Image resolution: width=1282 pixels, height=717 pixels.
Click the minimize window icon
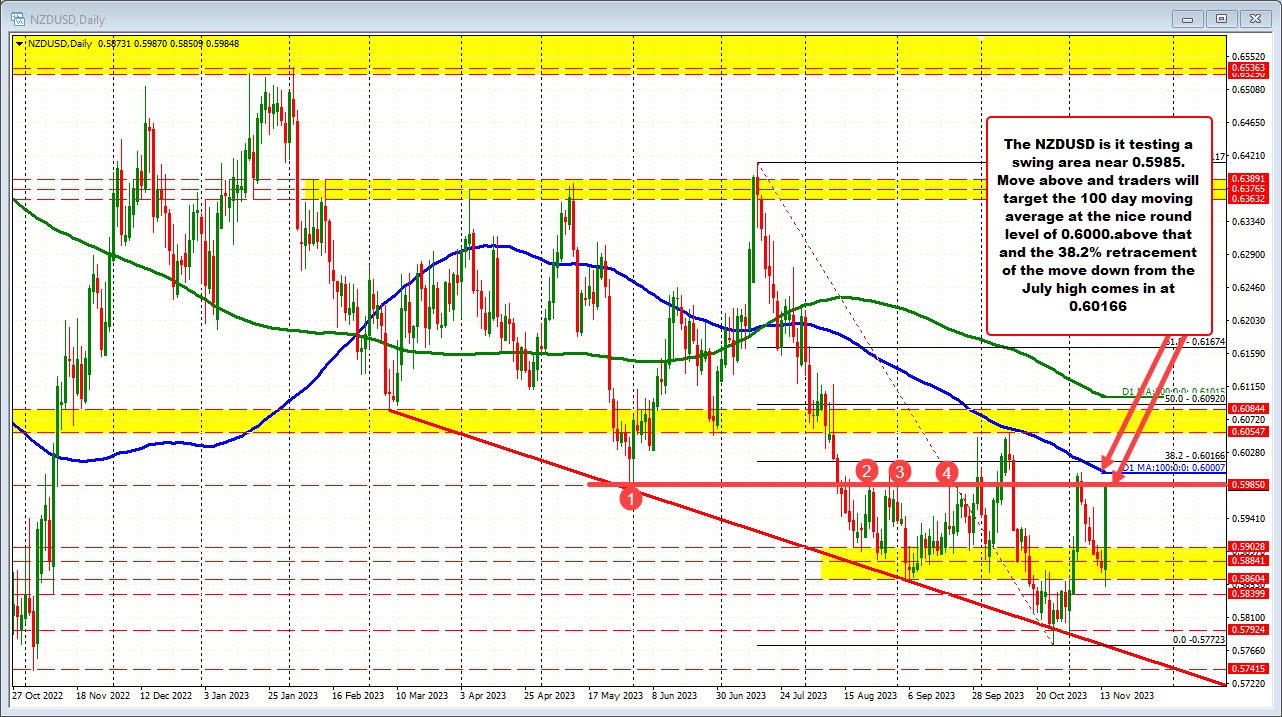point(1186,19)
